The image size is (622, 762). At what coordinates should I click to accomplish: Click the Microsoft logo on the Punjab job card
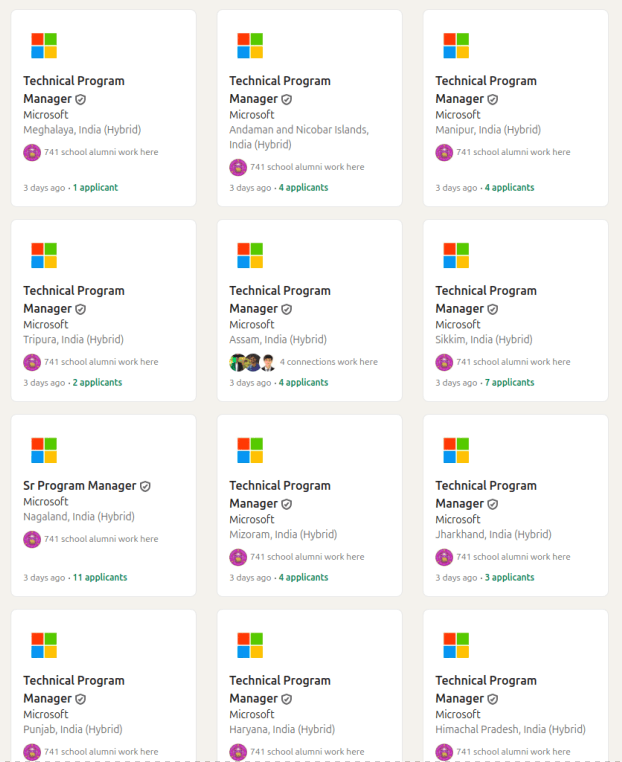pos(44,646)
